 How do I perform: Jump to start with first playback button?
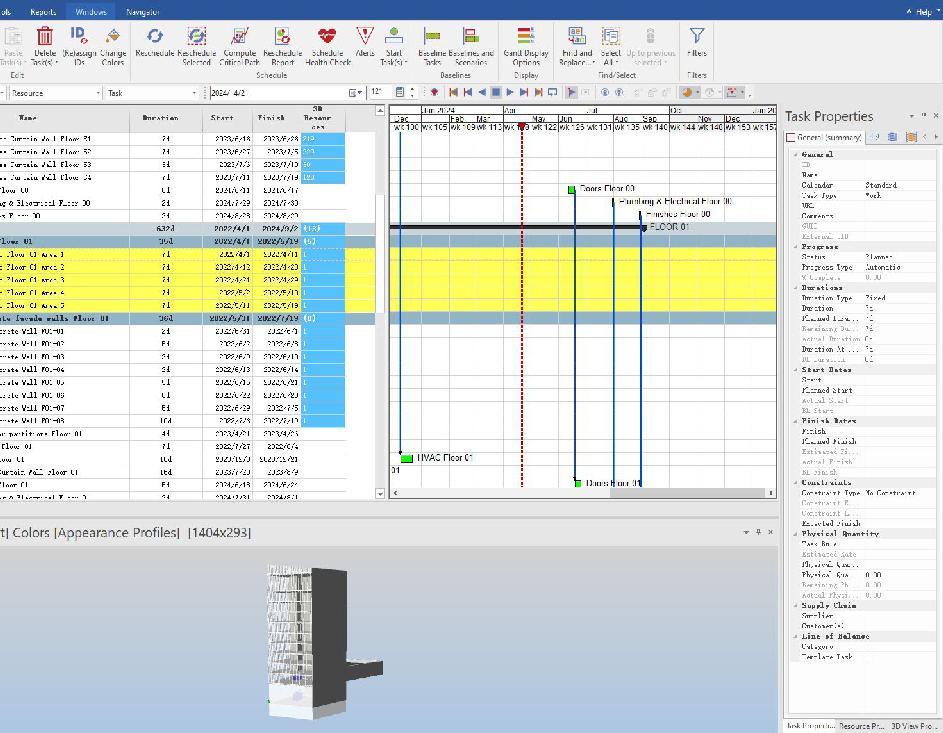[453, 93]
